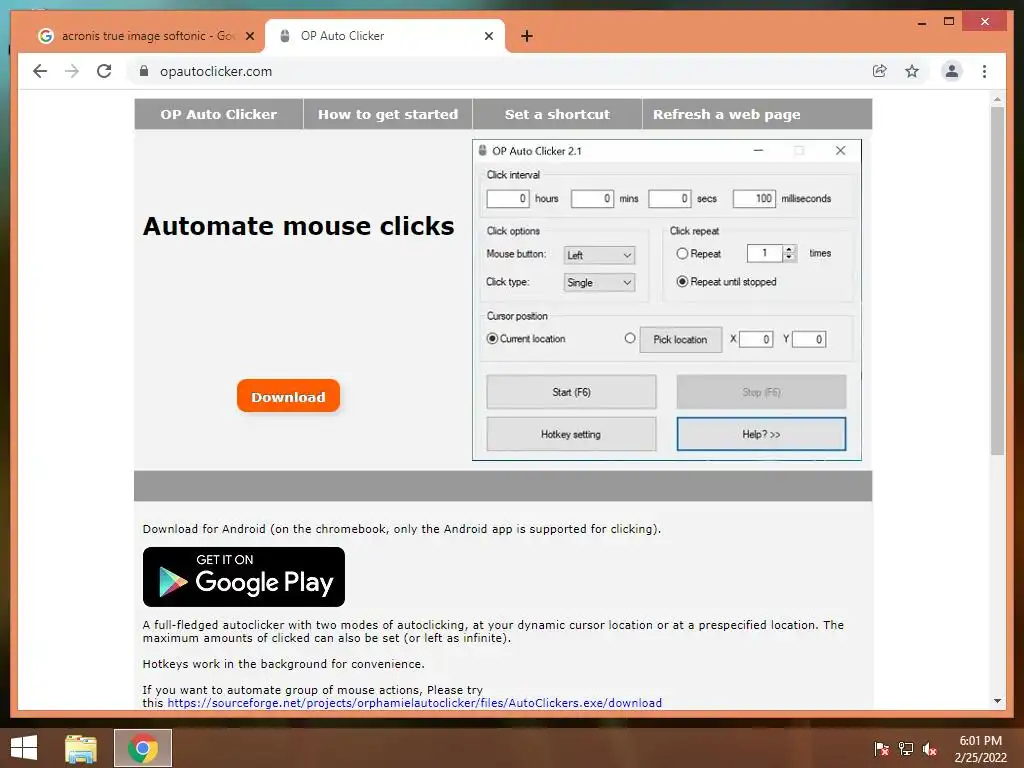Click the repeat times number field
This screenshot has height=768, width=1024.
765,253
